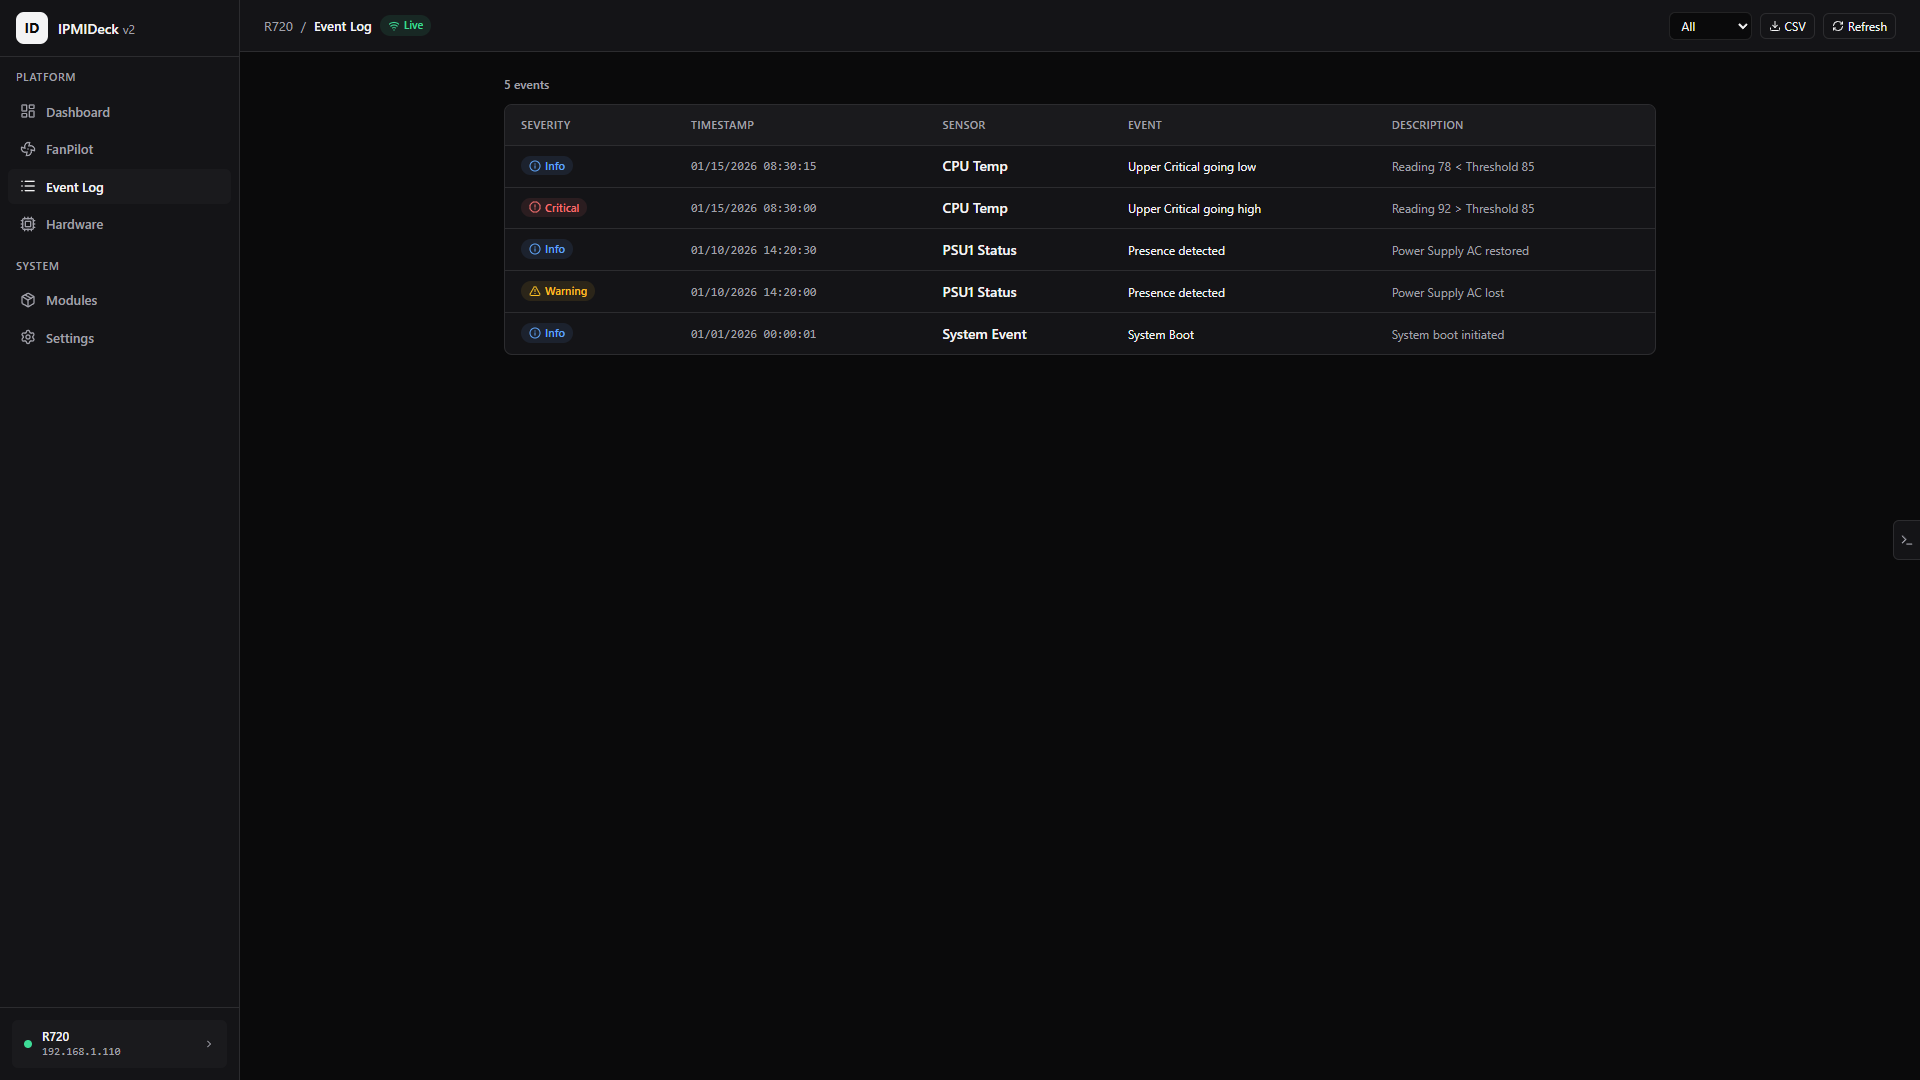The height and width of the screenshot is (1080, 1920).
Task: Click timestamp 01/15/2026 08:30:00
Action: [753, 209]
